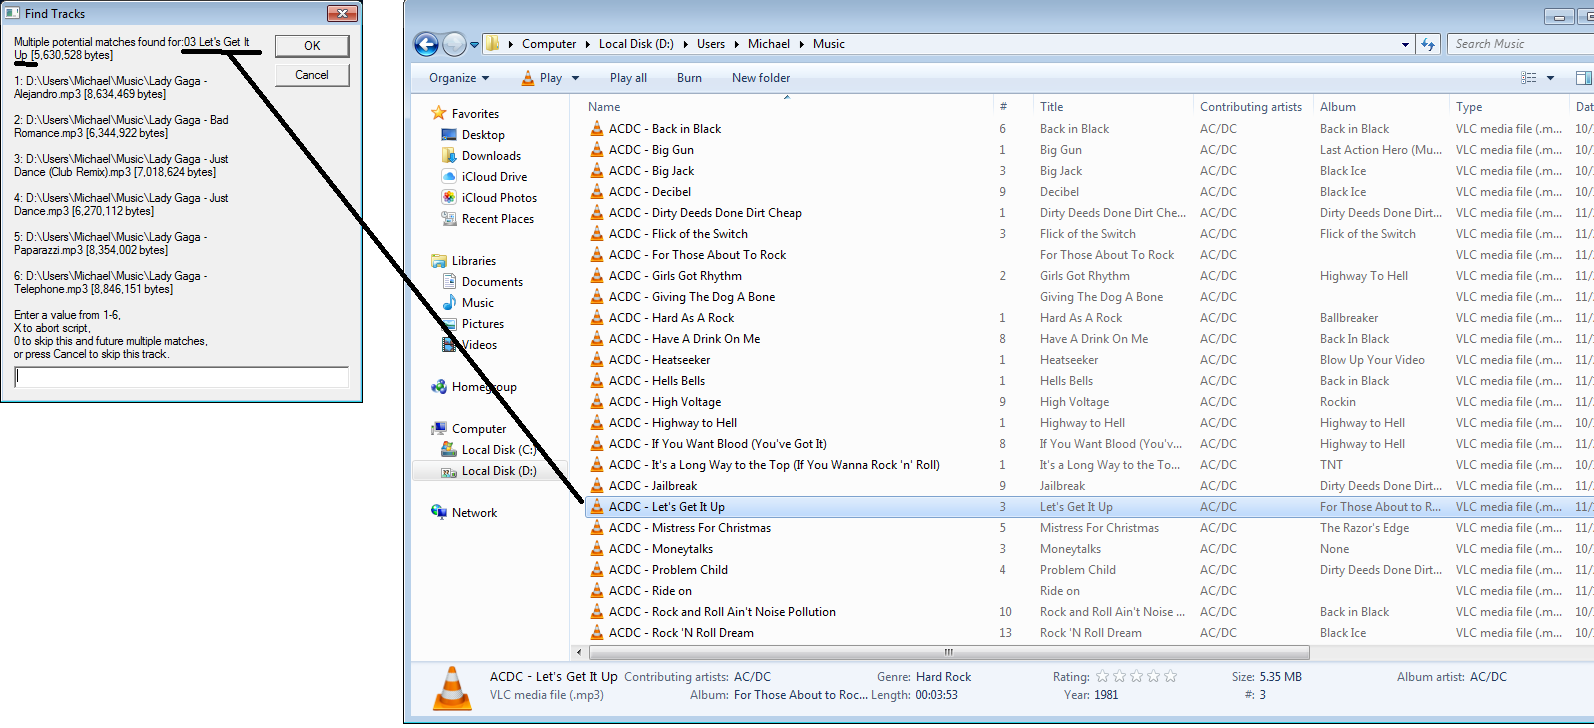Image resolution: width=1594 pixels, height=728 pixels.
Task: Click the value input field in Find Tracks
Action: tap(182, 377)
